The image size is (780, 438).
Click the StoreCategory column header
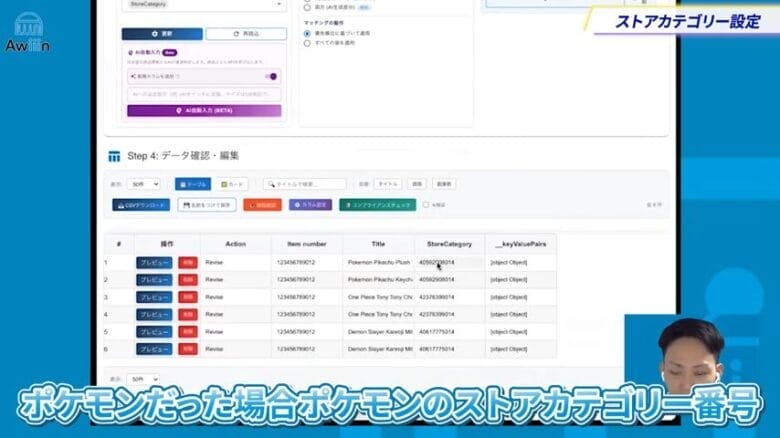450,244
